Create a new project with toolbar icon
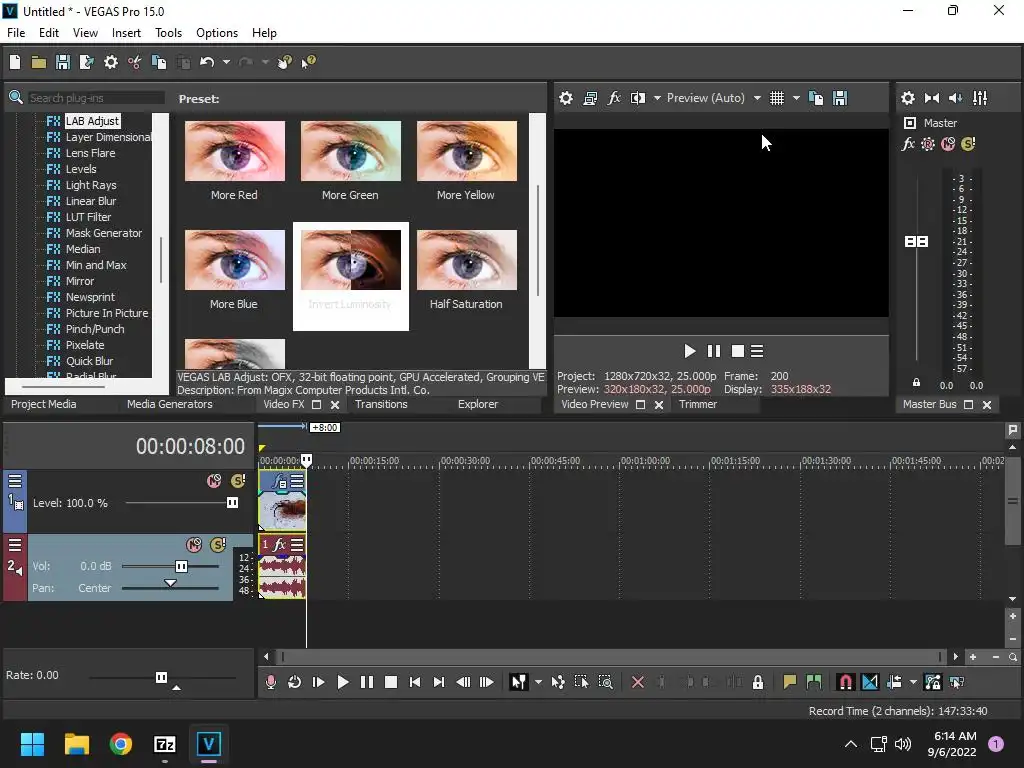Viewport: 1024px width, 768px height. pos(15,62)
